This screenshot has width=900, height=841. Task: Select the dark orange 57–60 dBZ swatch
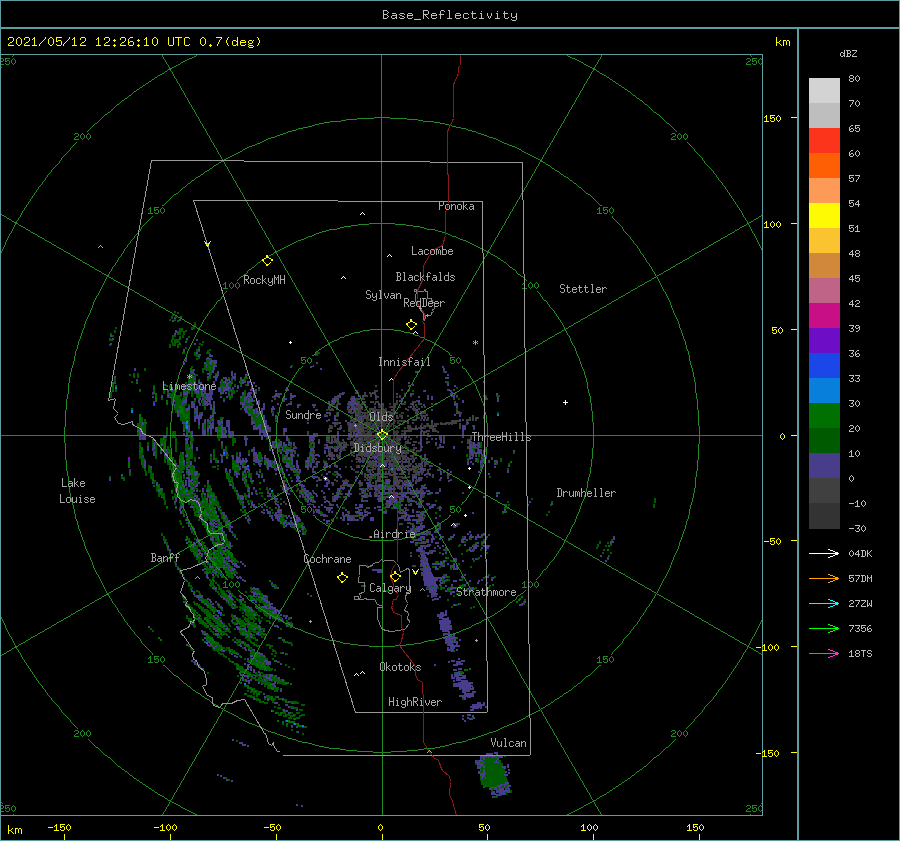click(824, 166)
